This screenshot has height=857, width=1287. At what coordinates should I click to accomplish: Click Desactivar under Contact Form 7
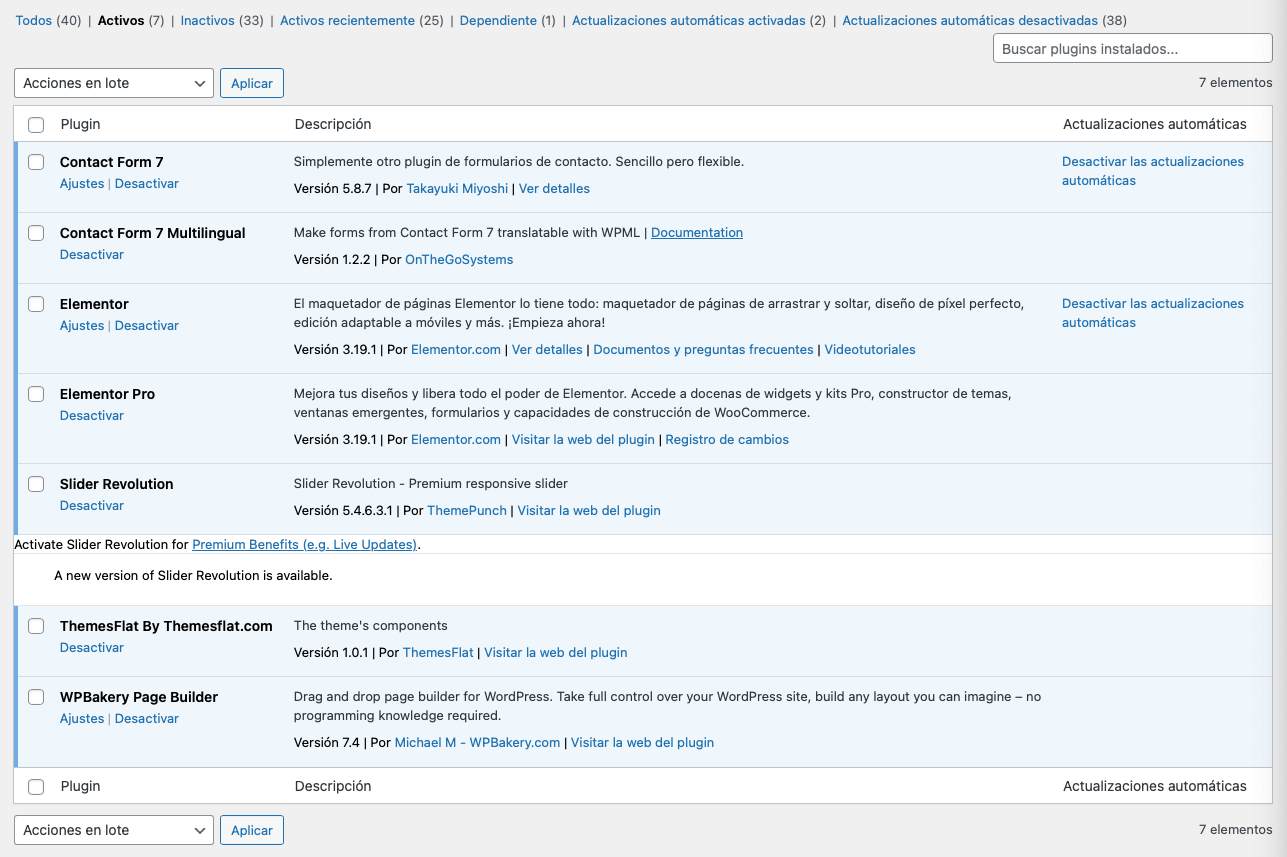[147, 184]
